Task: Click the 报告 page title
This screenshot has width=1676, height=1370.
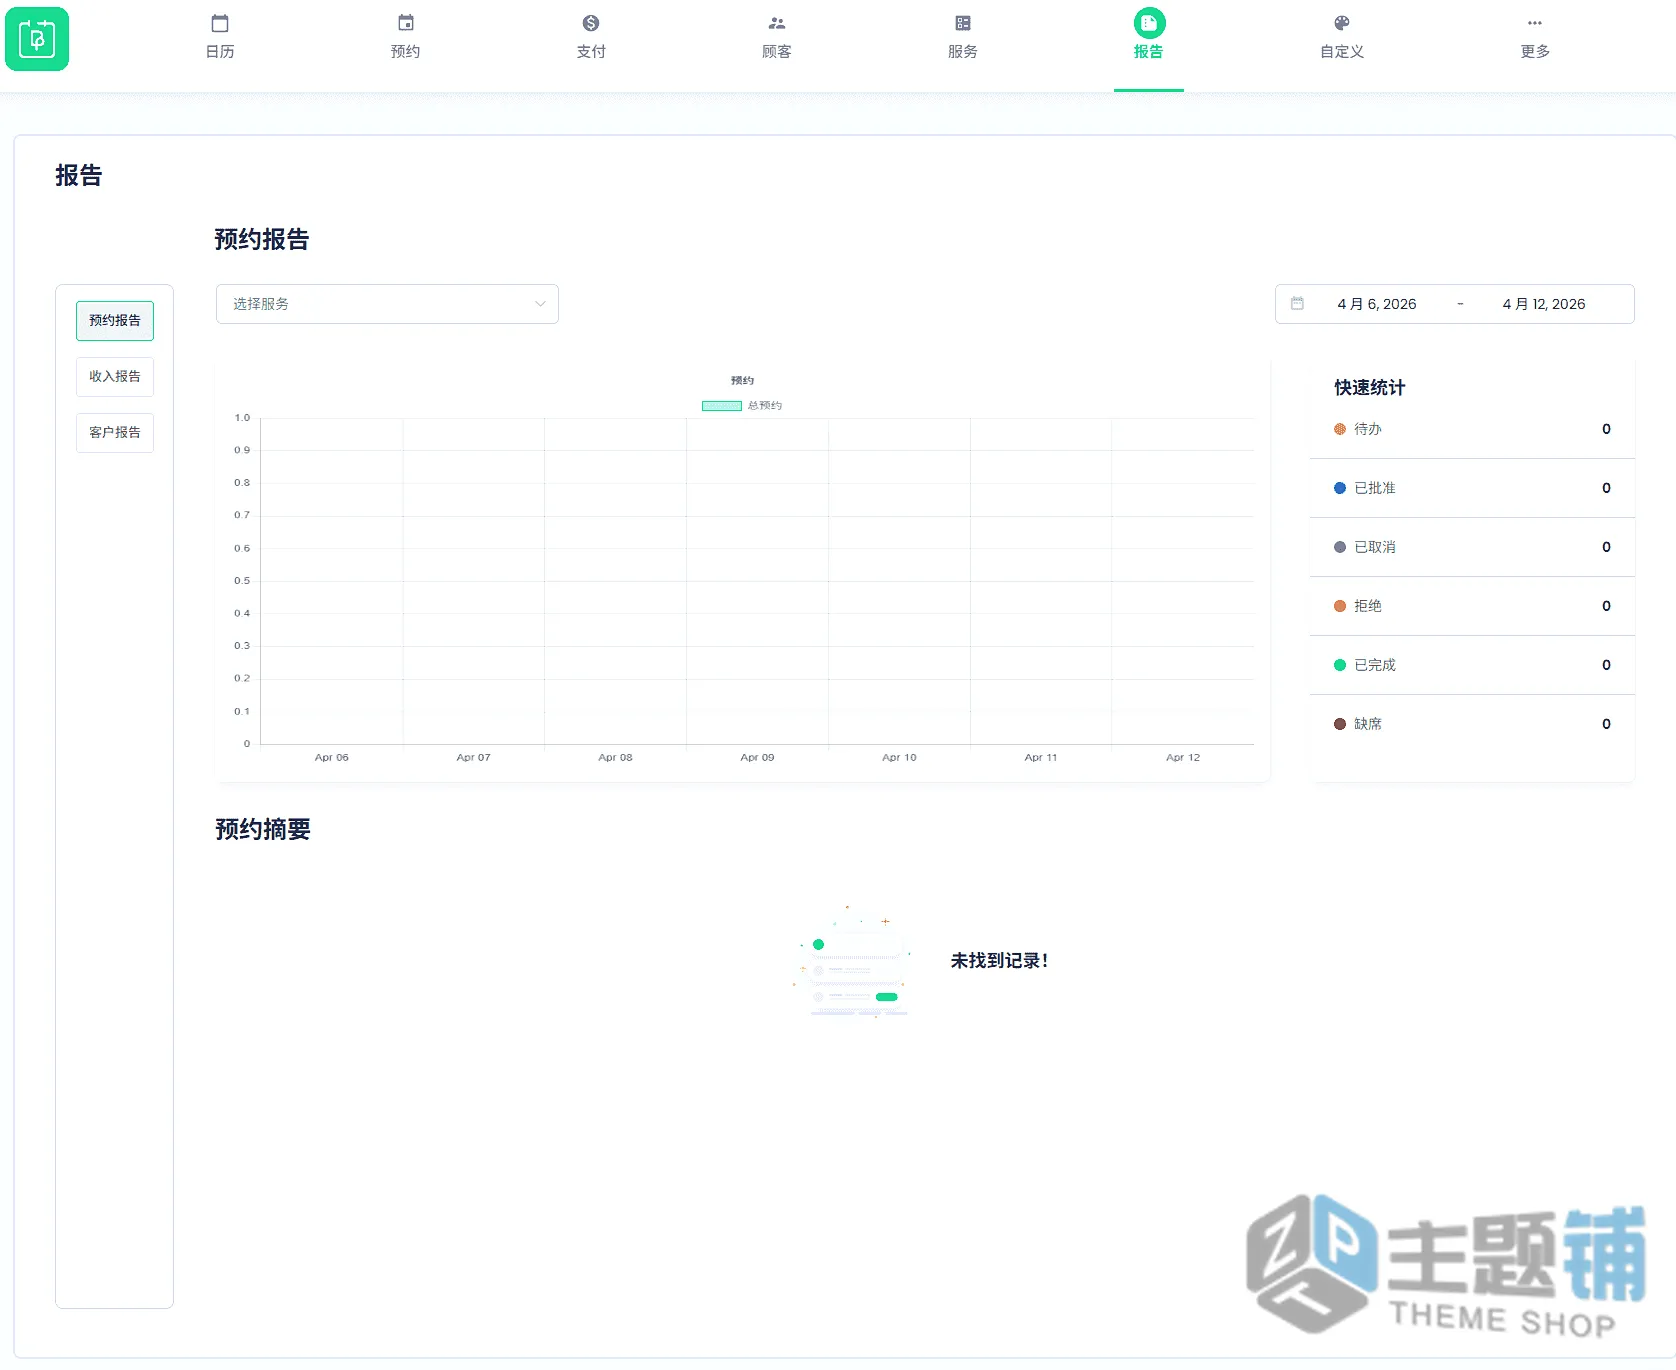Action: click(79, 176)
